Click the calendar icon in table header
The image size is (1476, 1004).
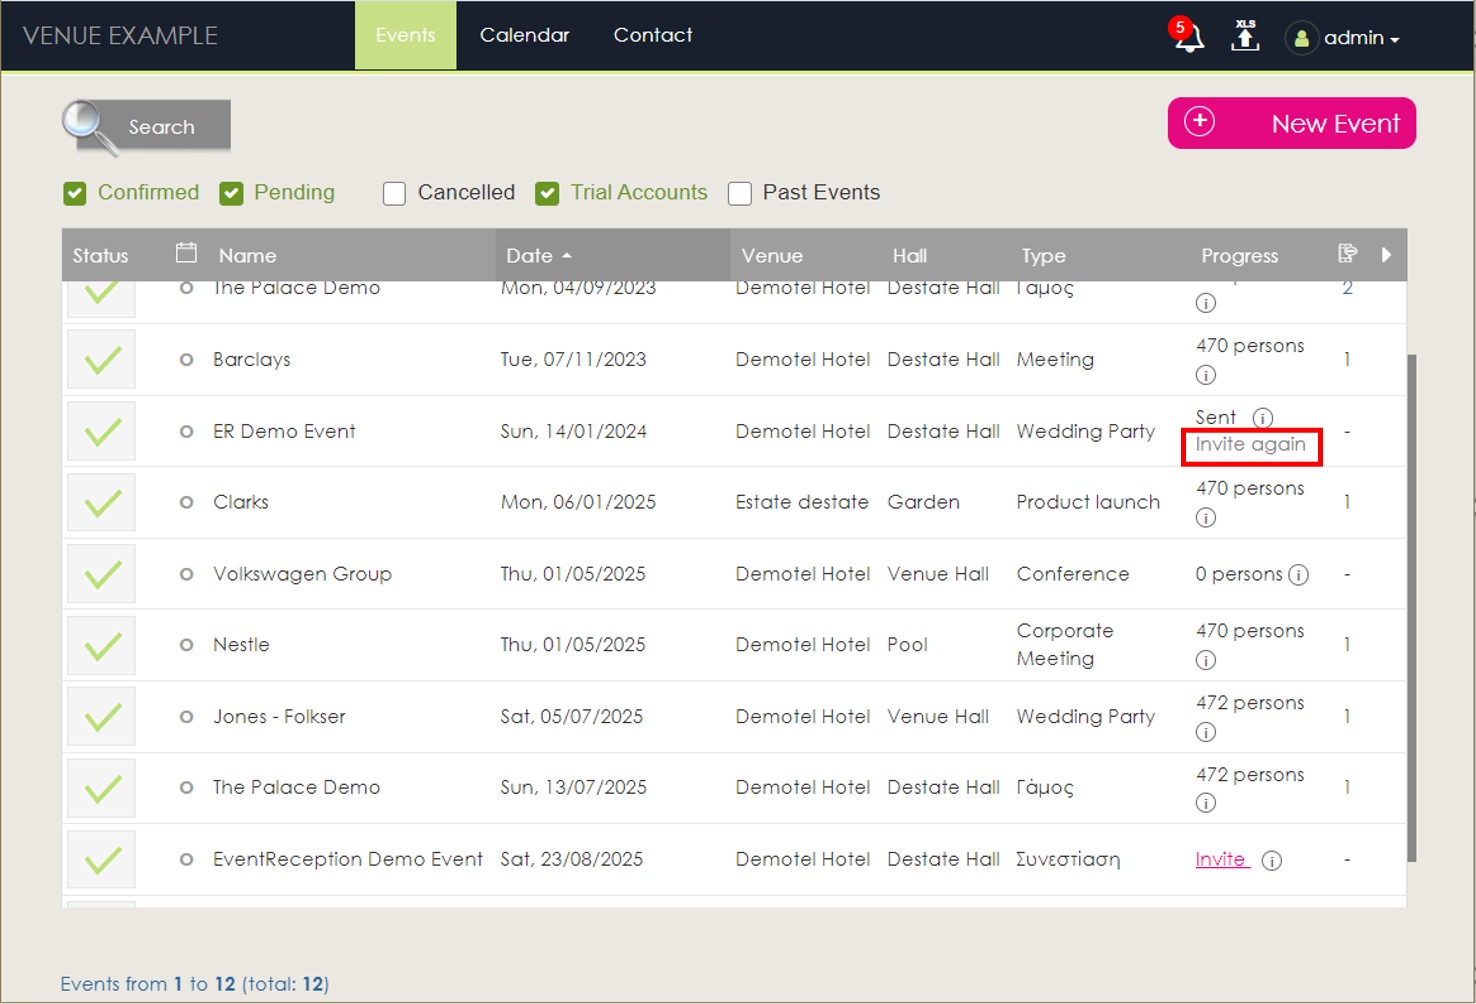(186, 253)
